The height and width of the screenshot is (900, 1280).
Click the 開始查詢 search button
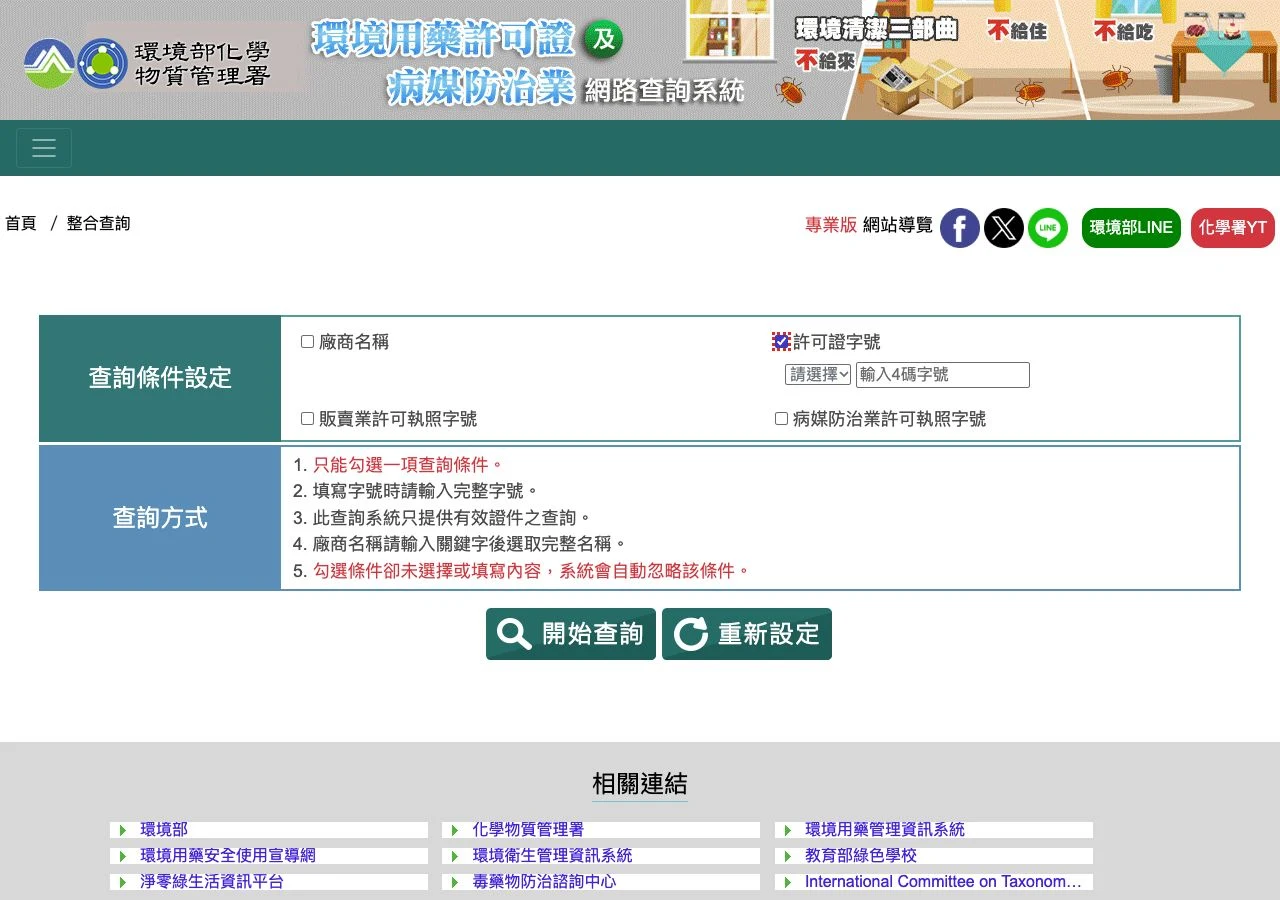point(571,634)
